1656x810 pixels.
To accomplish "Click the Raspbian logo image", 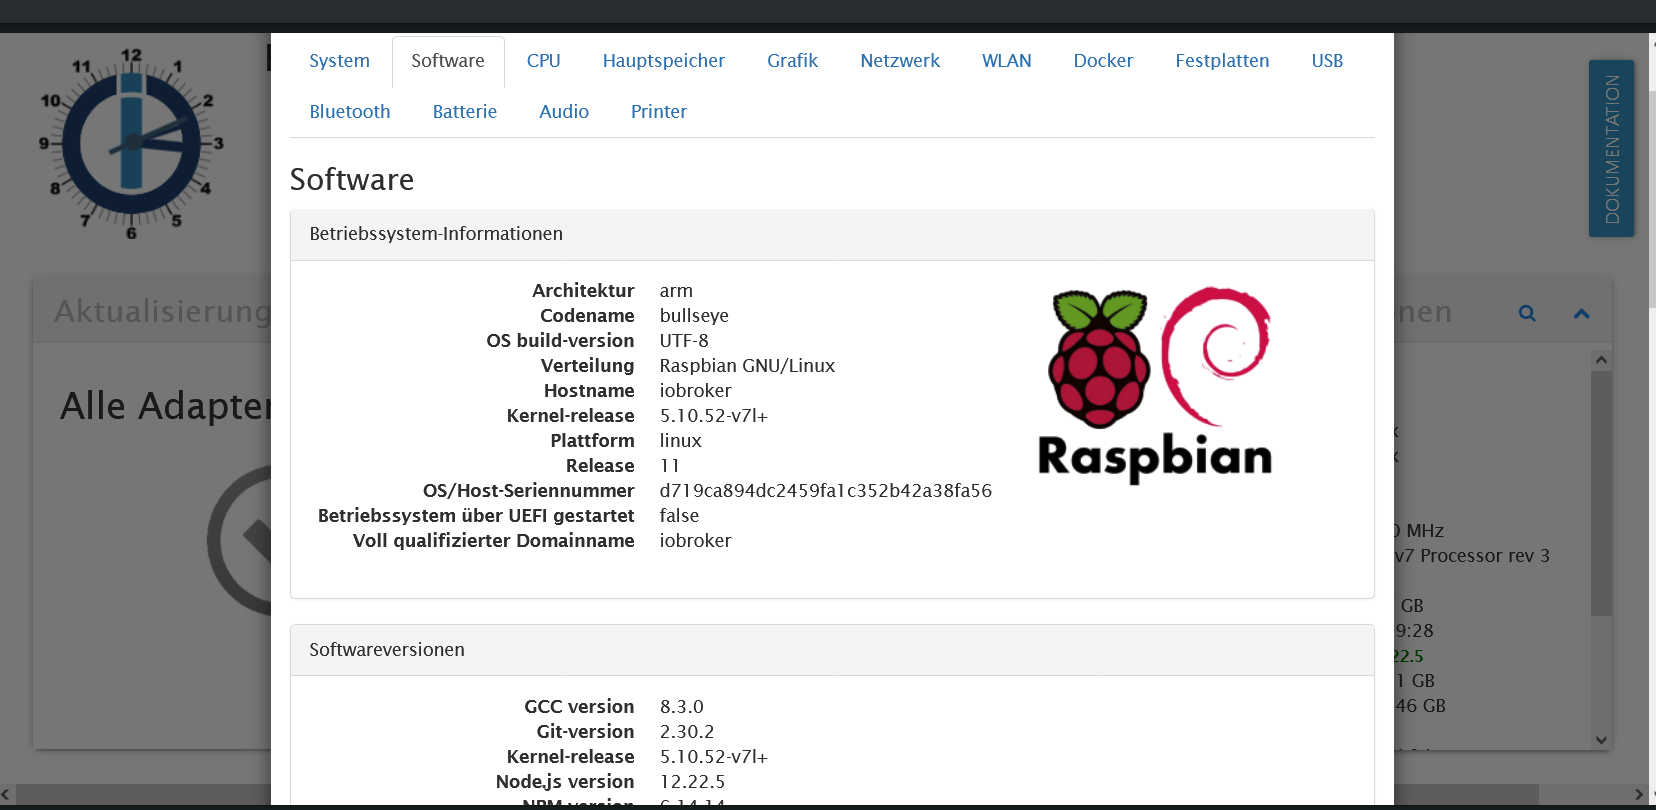I will (x=1155, y=385).
